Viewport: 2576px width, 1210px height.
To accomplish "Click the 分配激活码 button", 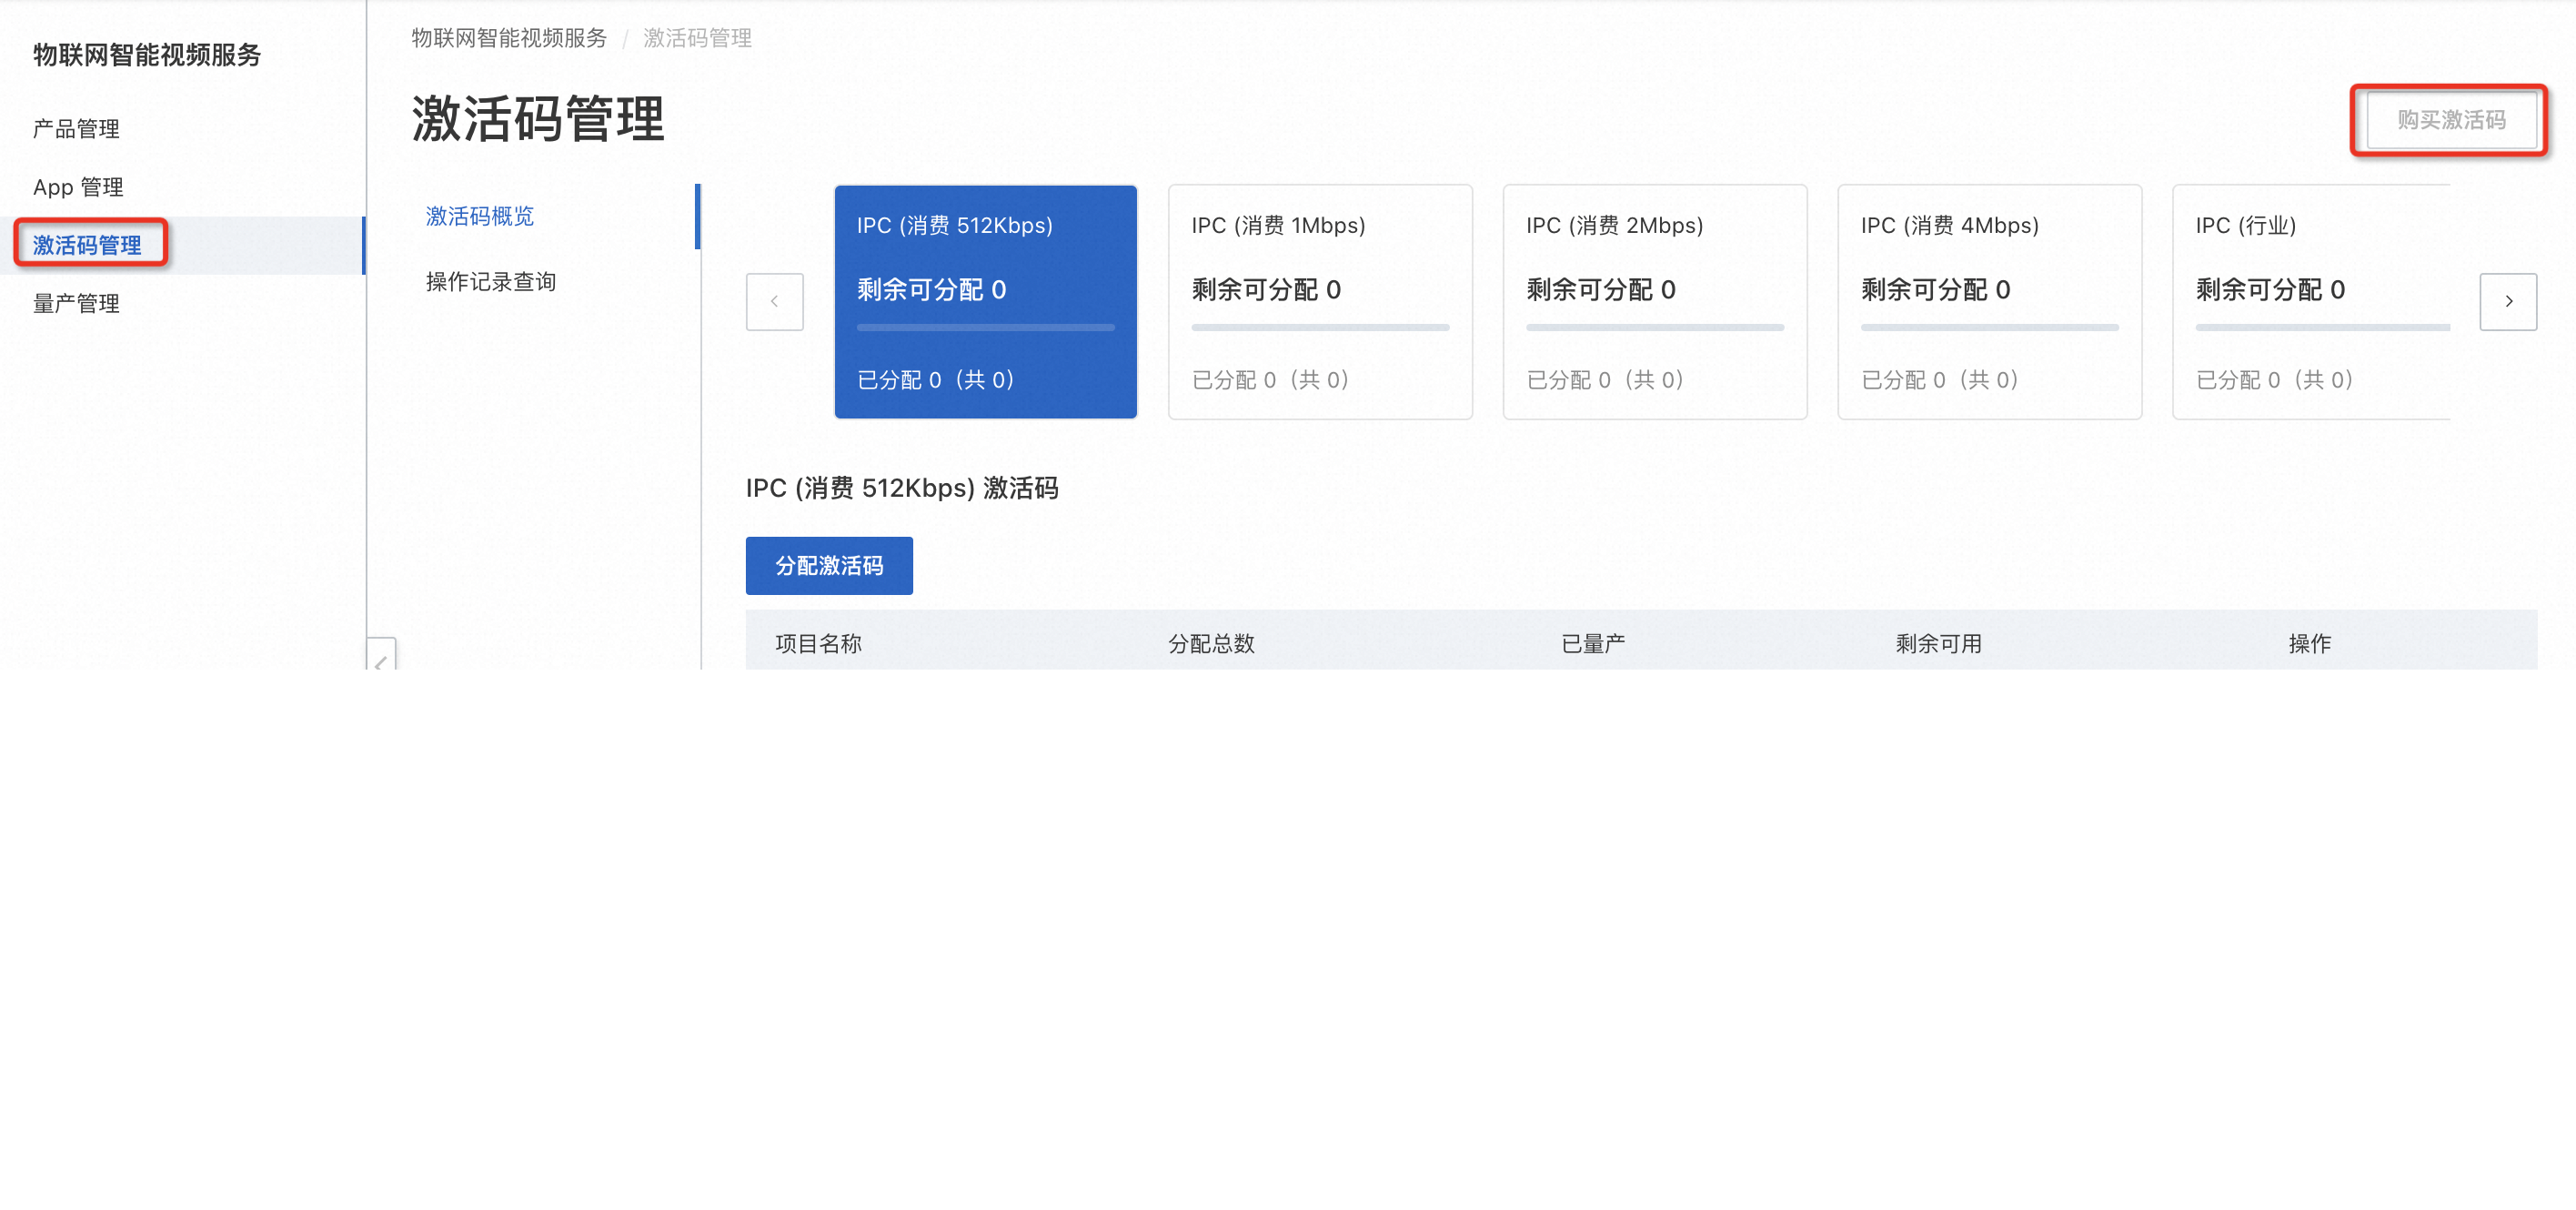I will pyautogui.click(x=828, y=565).
